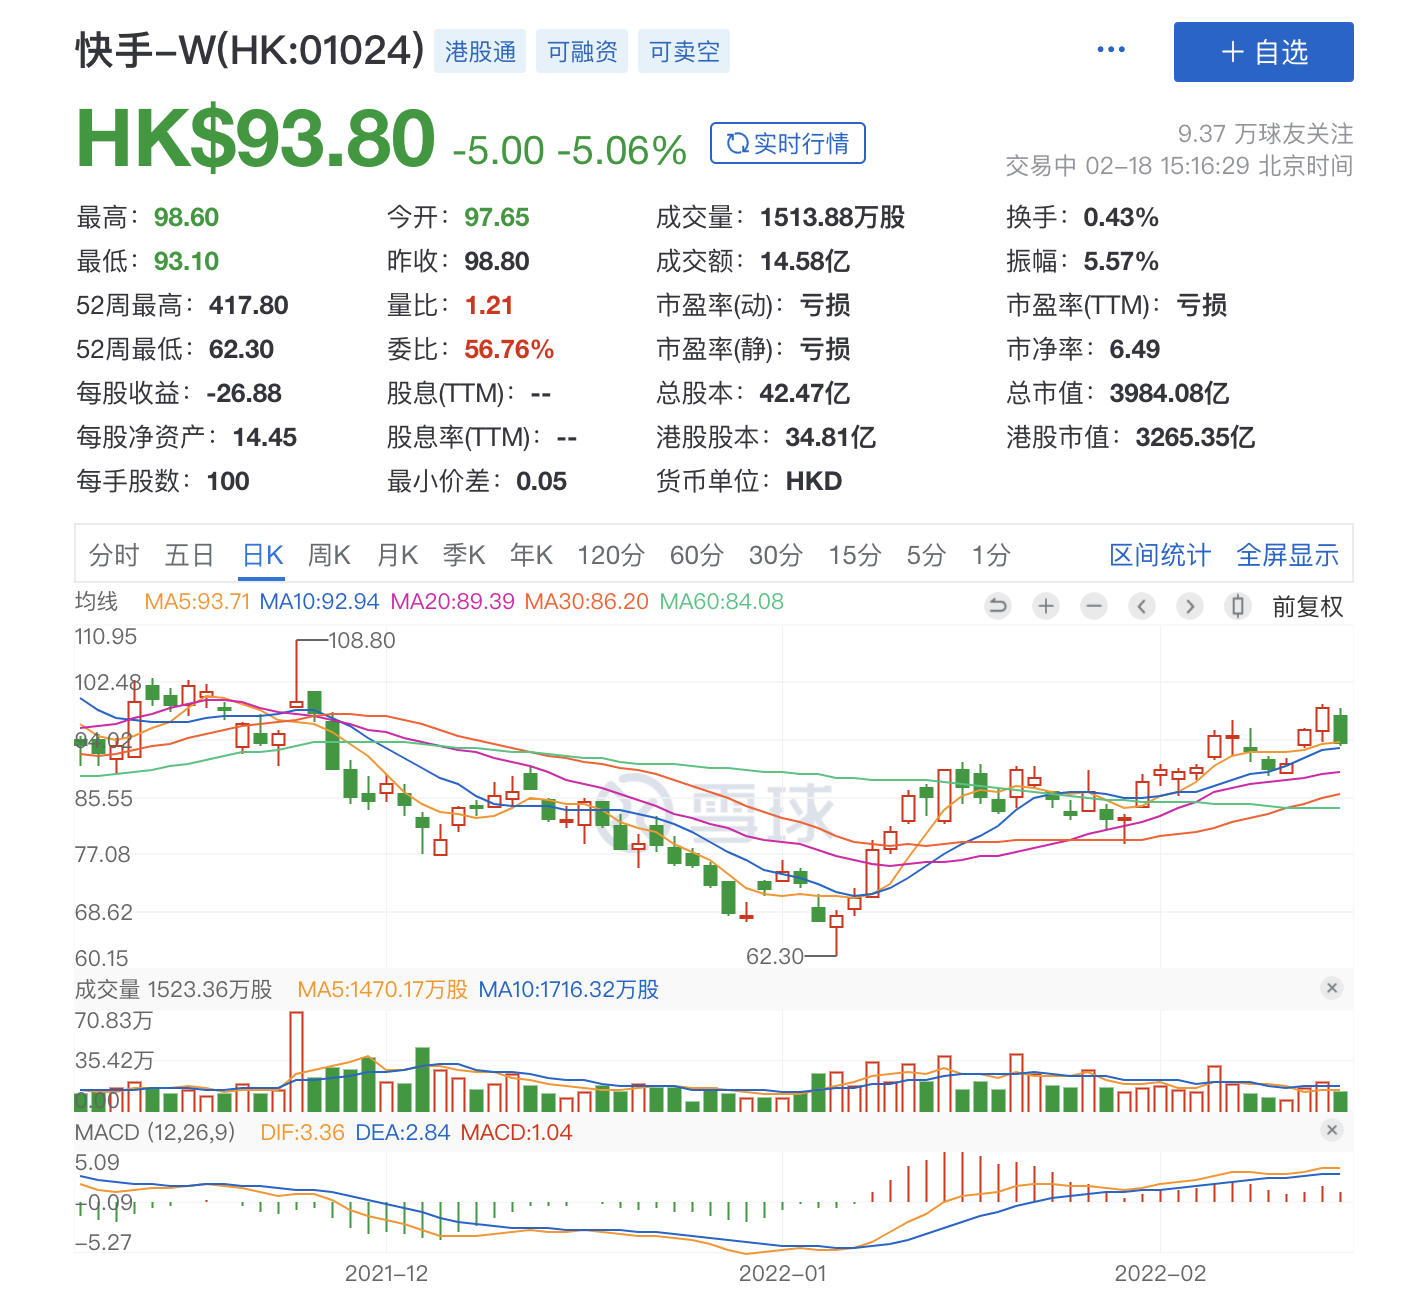Select the 日K chart tab
The image size is (1402, 1302).
(x=263, y=555)
